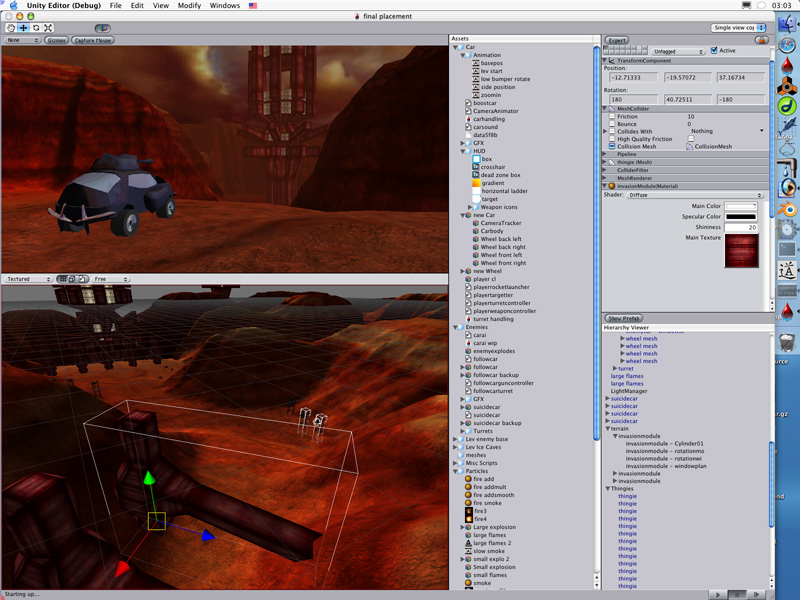Select the hand pan tool in toolbar
800x600 pixels.
coord(11,28)
